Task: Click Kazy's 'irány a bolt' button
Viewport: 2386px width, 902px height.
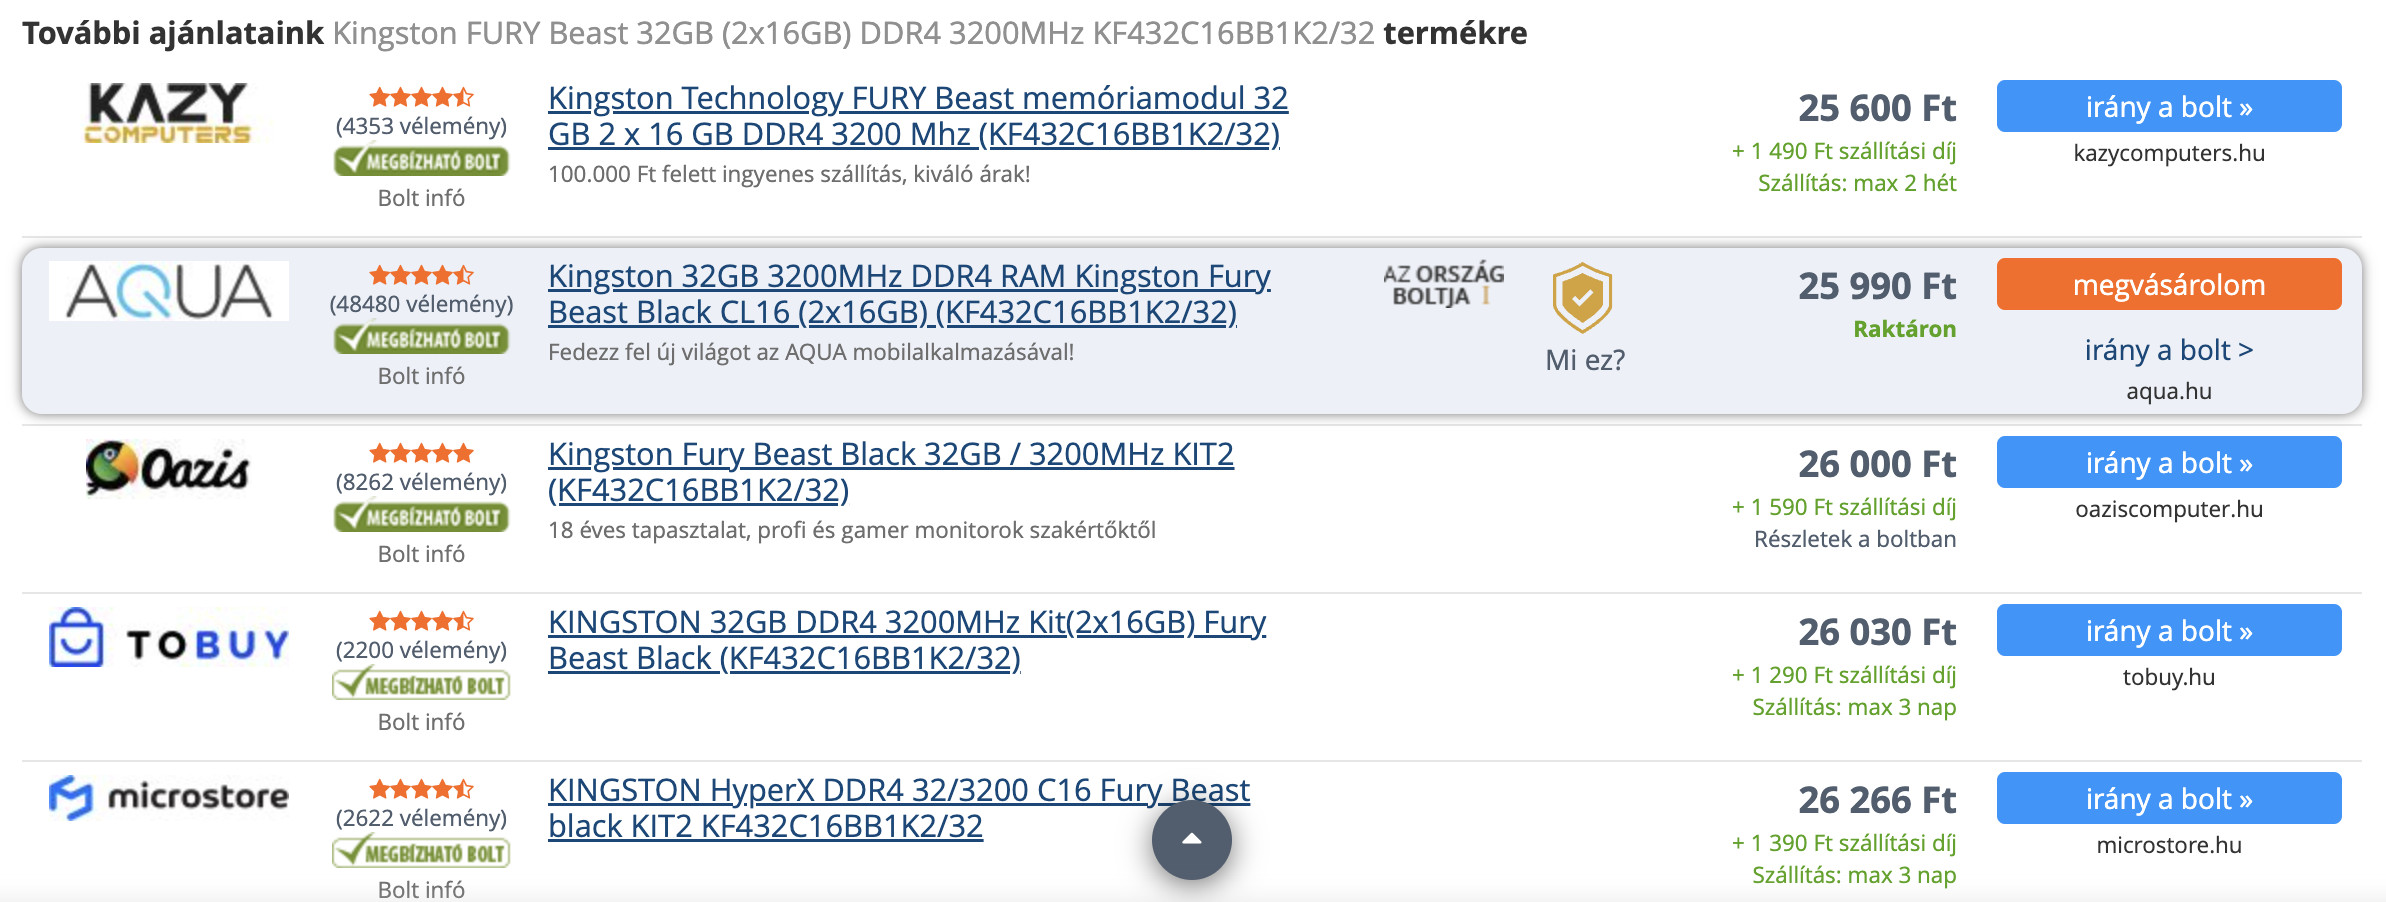Action: coord(2168,107)
